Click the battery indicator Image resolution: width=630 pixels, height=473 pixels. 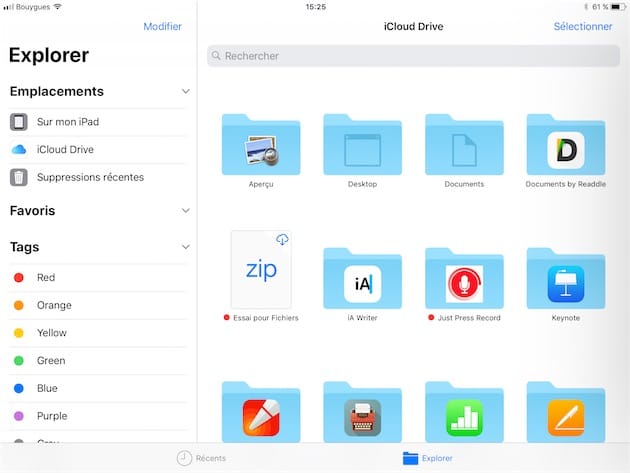coord(618,7)
